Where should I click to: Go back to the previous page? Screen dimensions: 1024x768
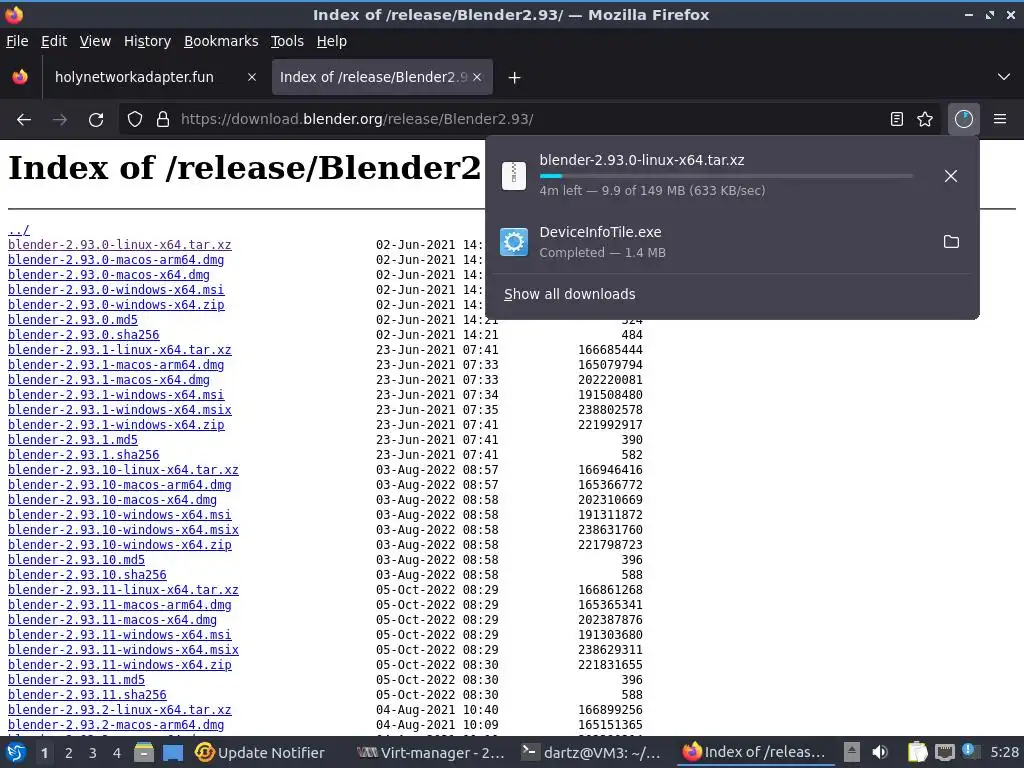[x=24, y=120]
